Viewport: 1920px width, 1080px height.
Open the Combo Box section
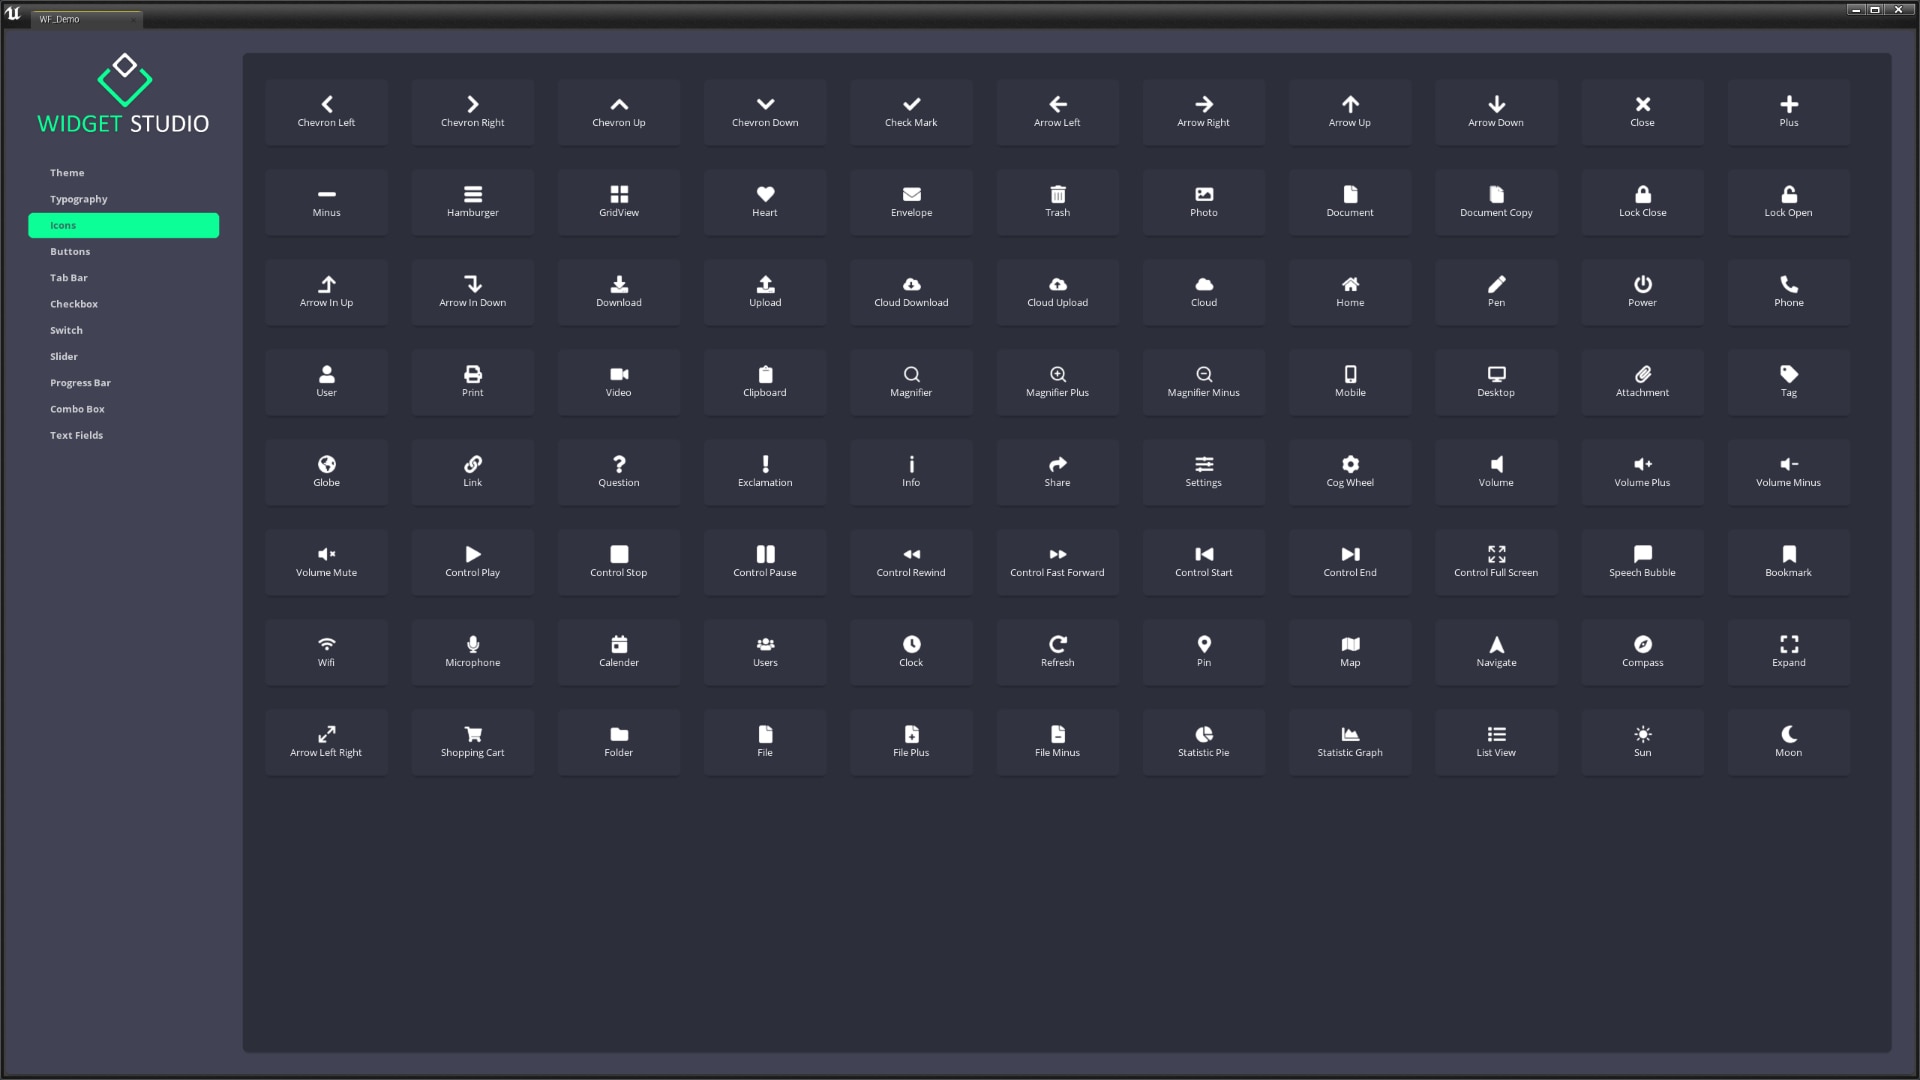pos(77,408)
